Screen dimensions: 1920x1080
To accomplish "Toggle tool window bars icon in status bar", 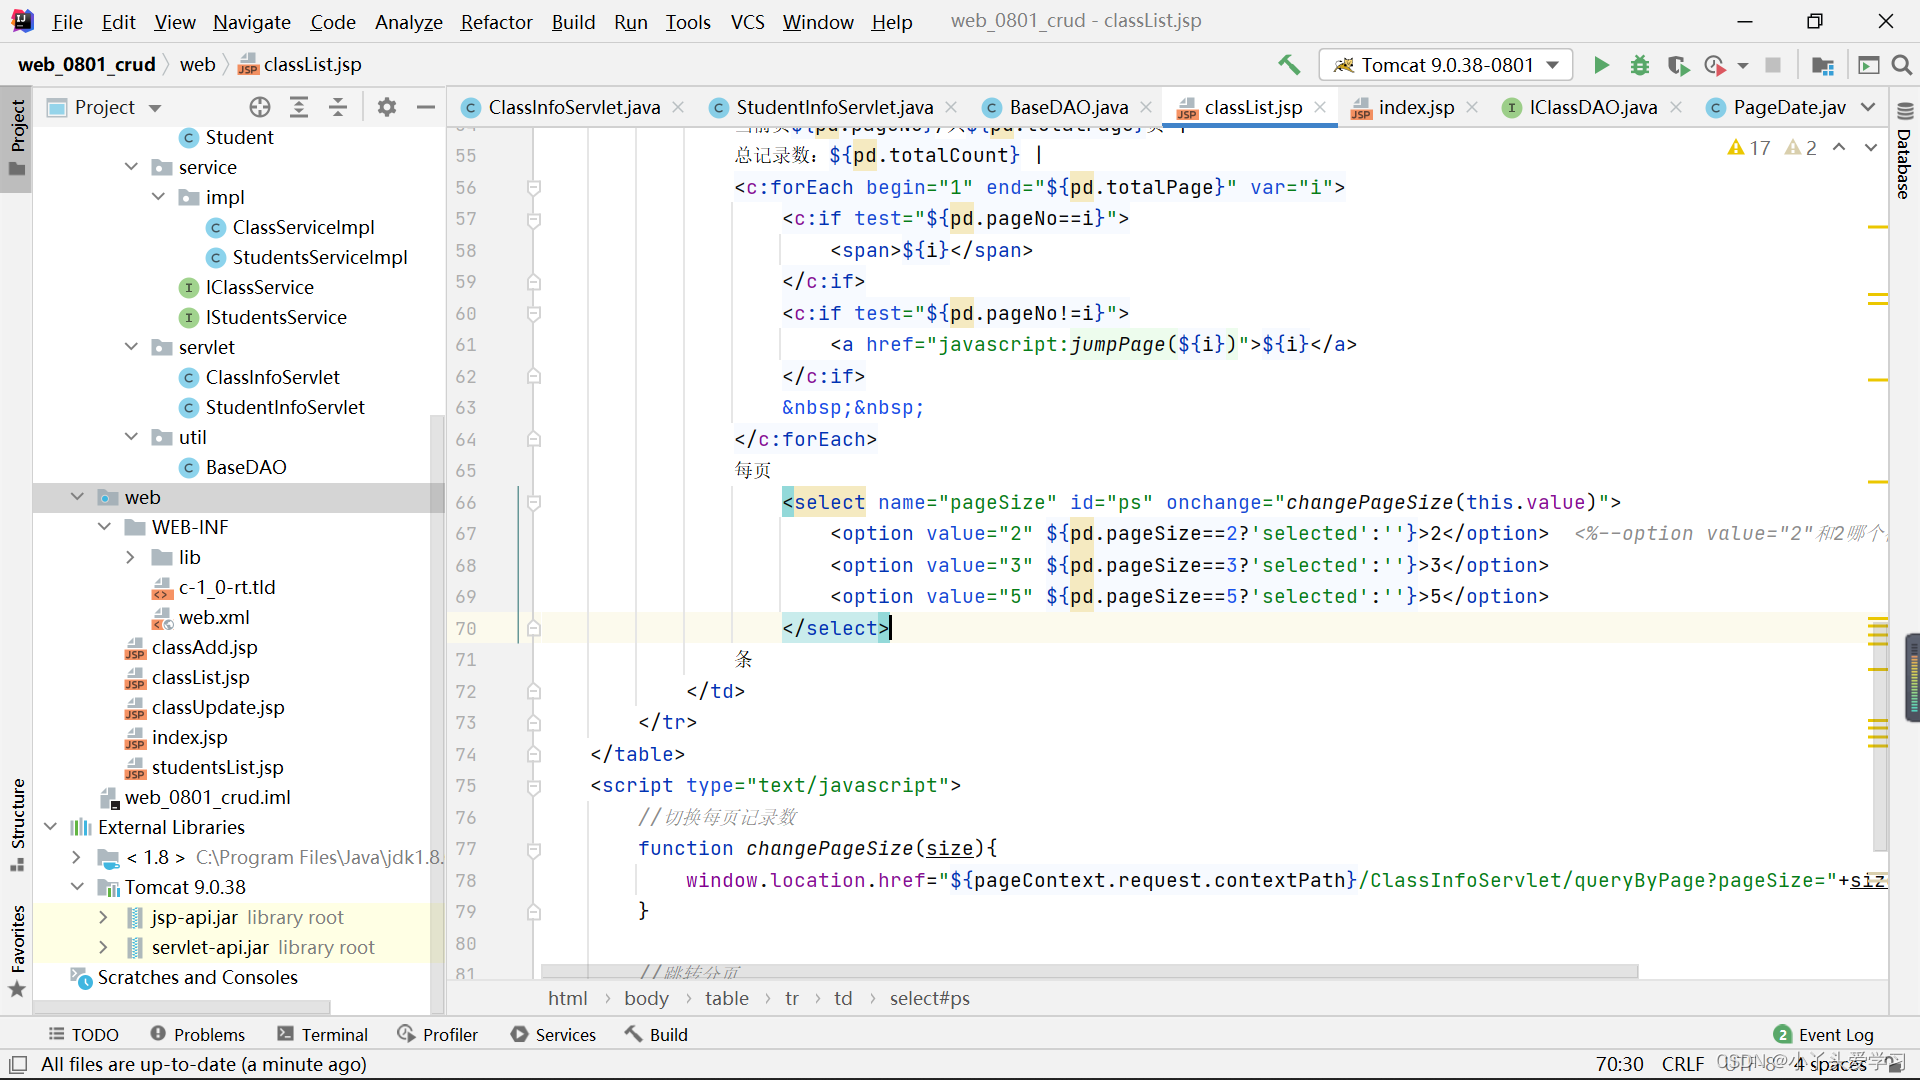I will 18,1064.
